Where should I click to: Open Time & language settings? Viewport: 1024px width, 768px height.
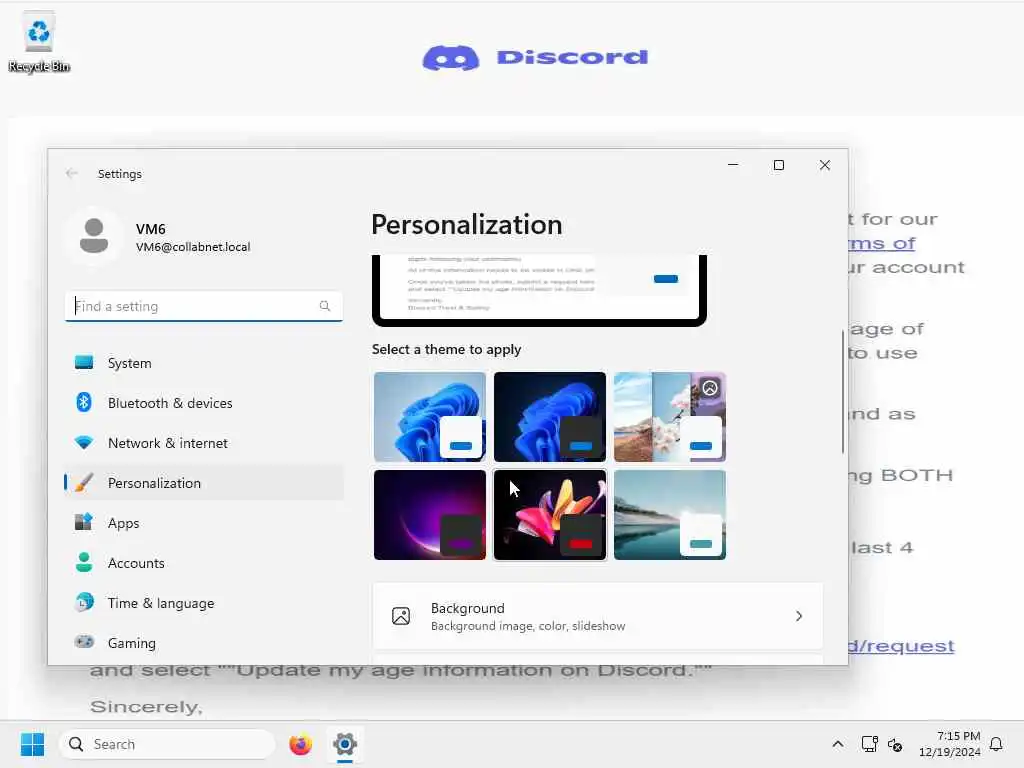pyautogui.click(x=204, y=602)
